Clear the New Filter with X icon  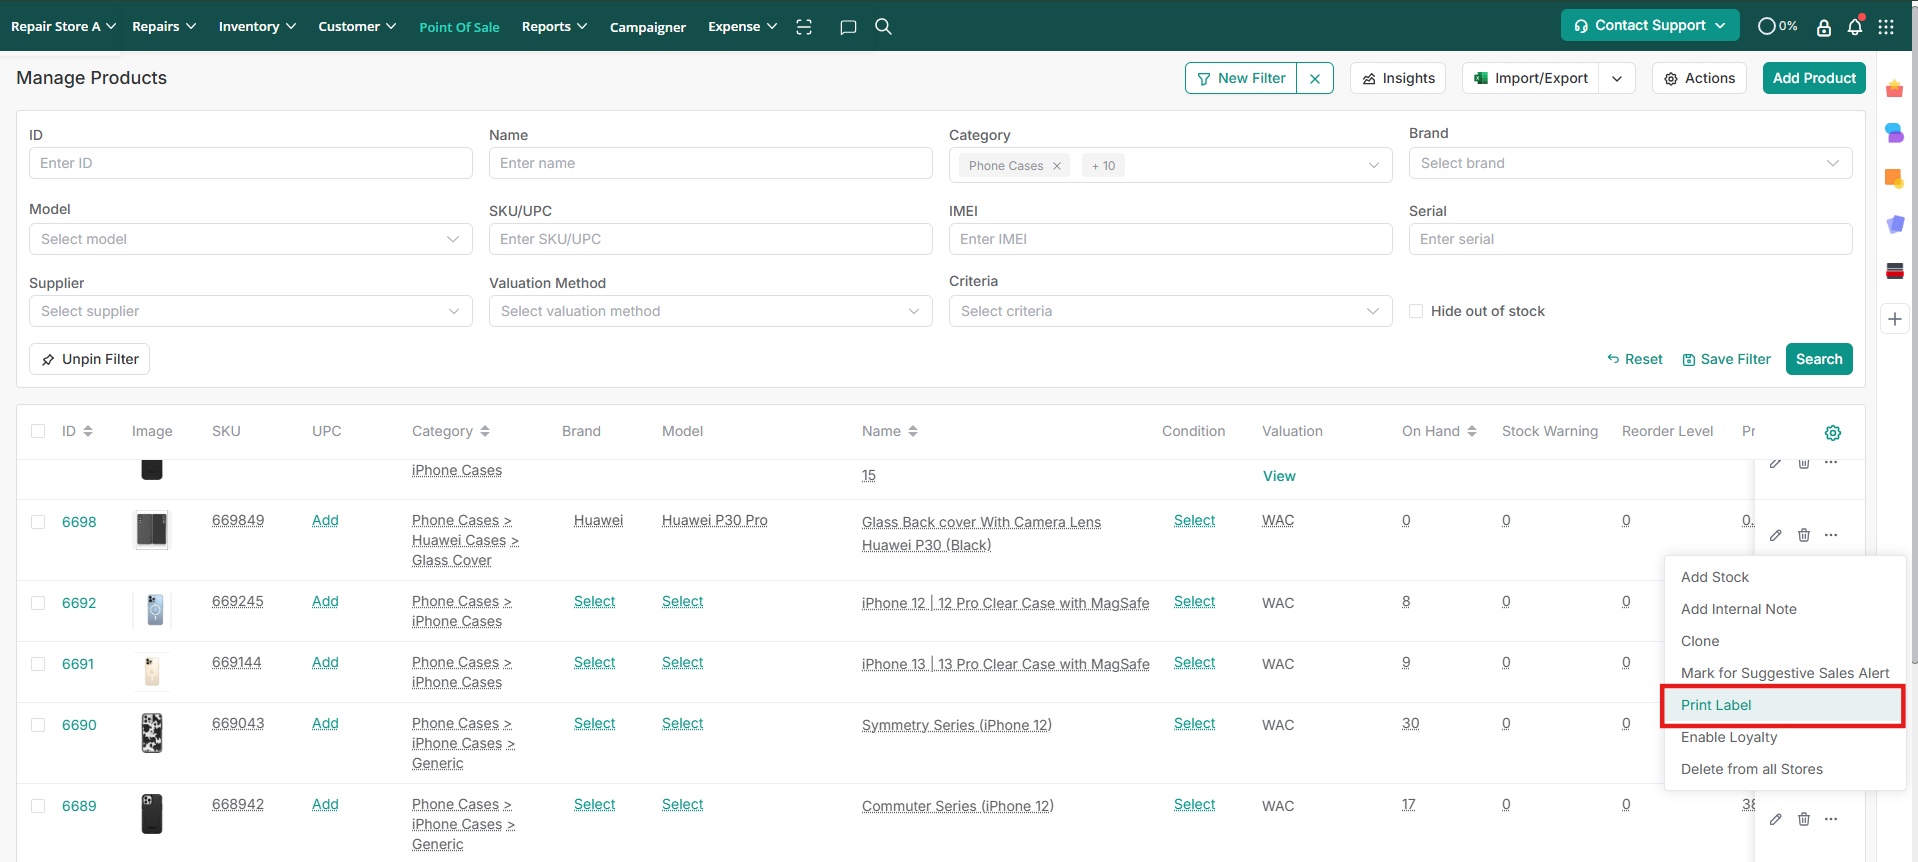(1315, 78)
